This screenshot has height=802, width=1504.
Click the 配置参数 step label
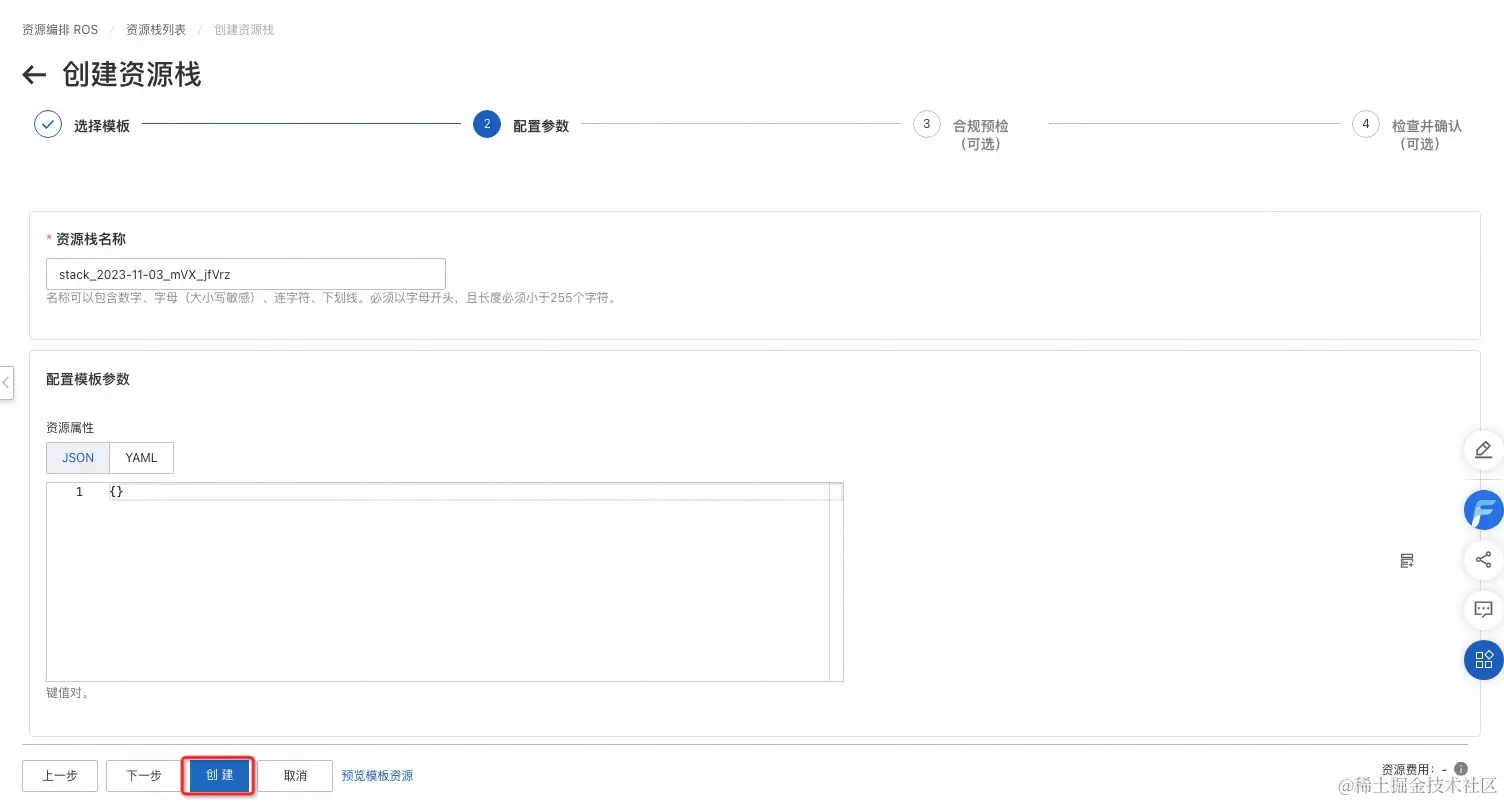(x=541, y=126)
